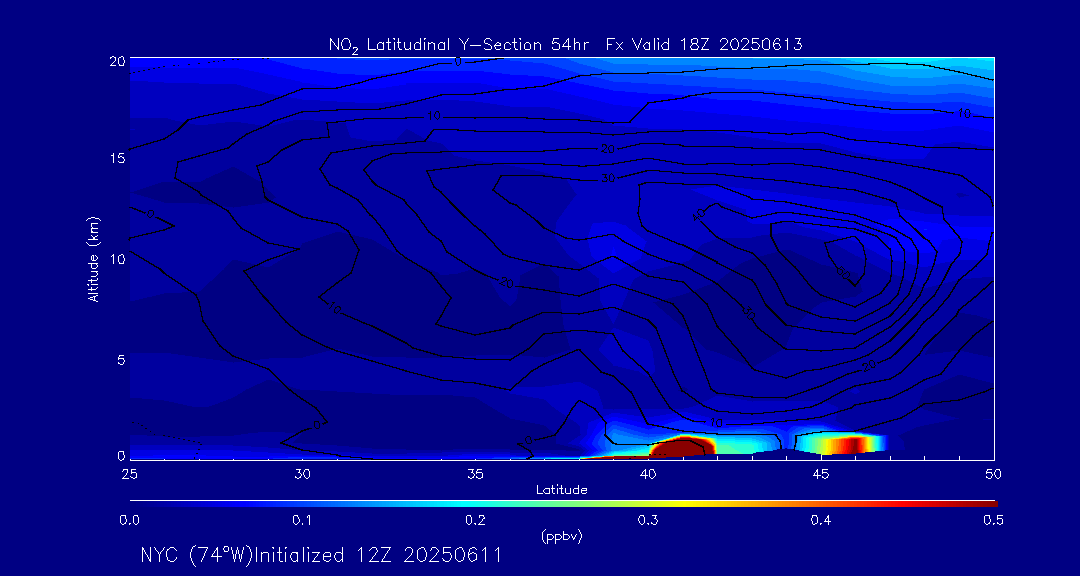
Task: Select the latitude axis tick label 45
Action: [x=821, y=473]
